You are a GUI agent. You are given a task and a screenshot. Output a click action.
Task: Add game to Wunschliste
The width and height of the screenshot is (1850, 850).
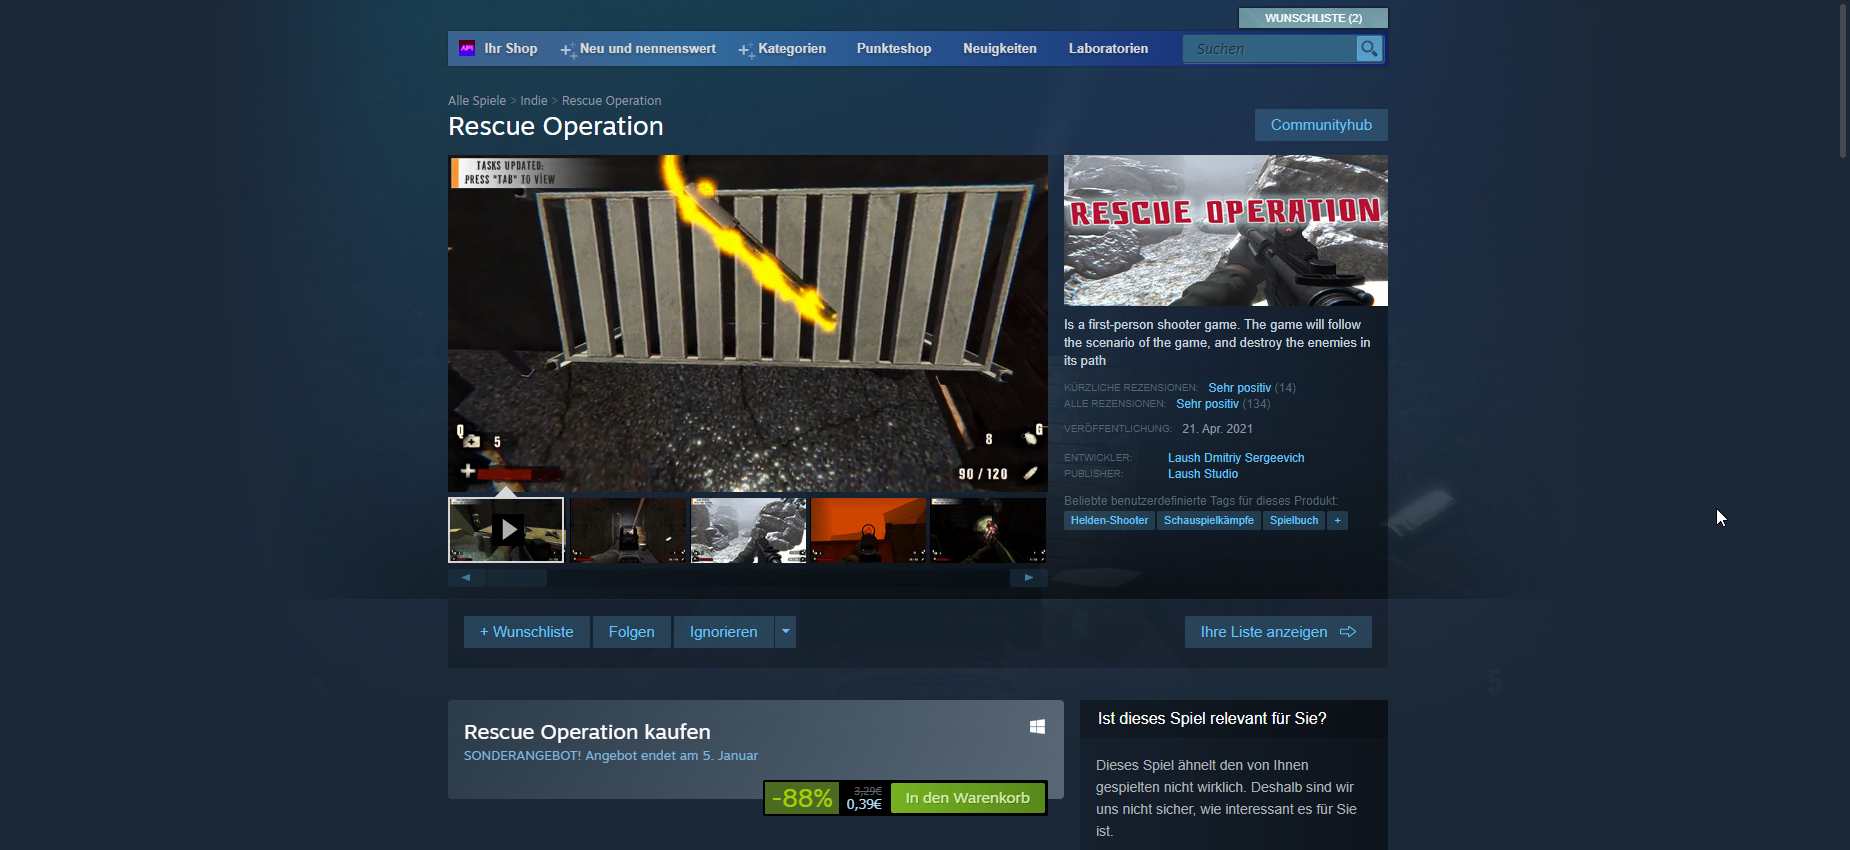point(527,632)
